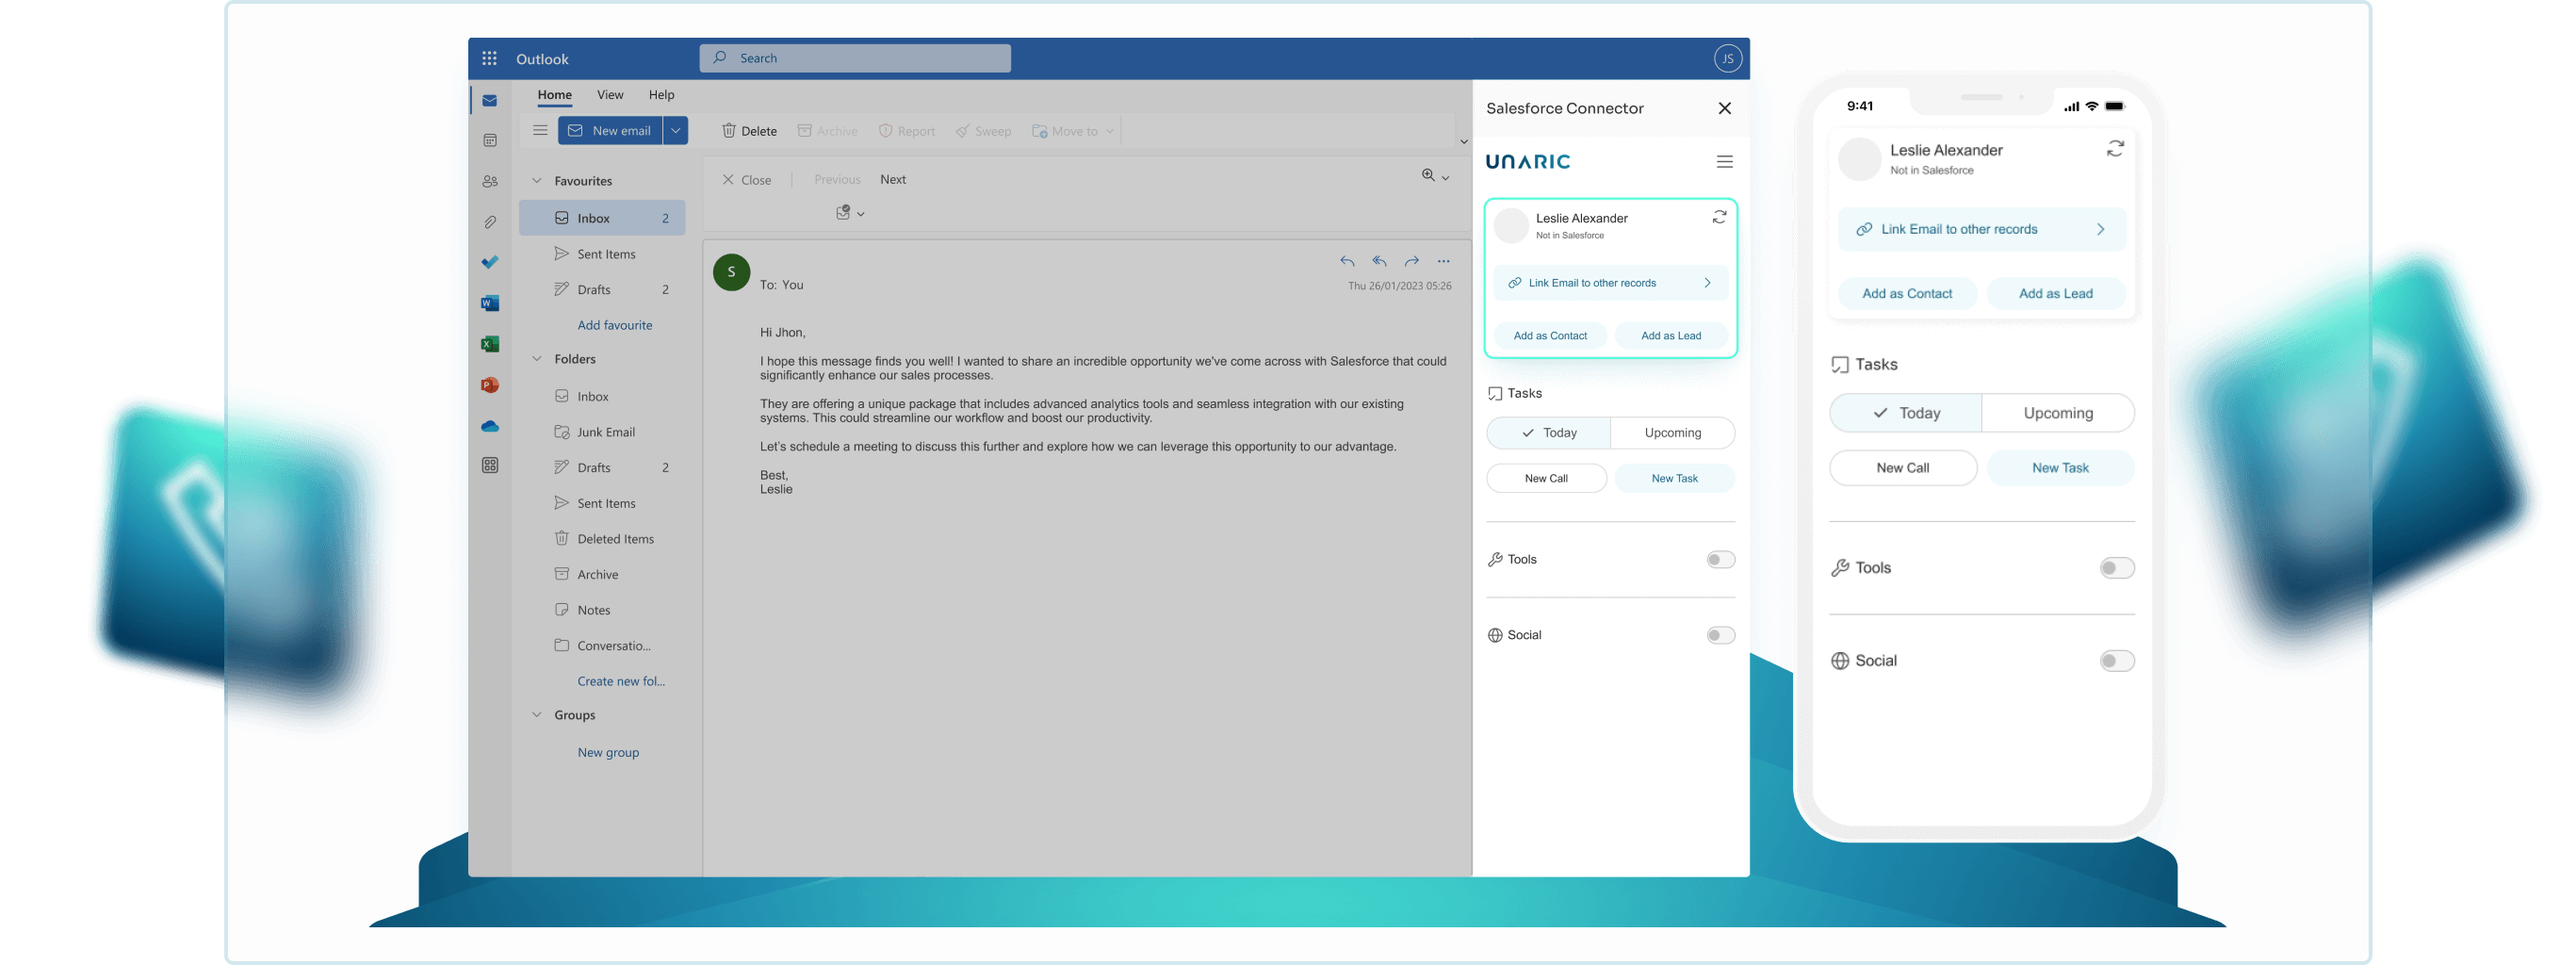The image size is (2576, 965).
Task: Open the Deleted Items folder
Action: click(x=615, y=539)
